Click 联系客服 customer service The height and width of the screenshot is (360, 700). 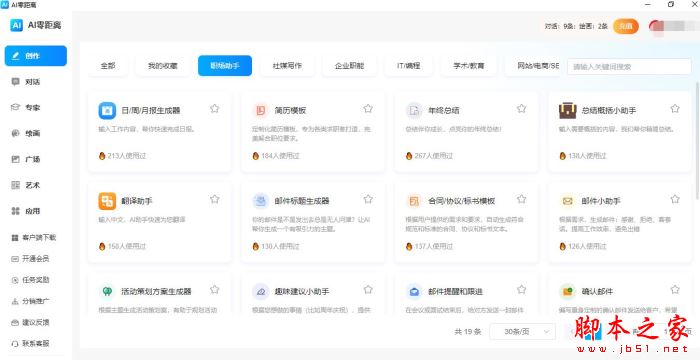coord(30,343)
